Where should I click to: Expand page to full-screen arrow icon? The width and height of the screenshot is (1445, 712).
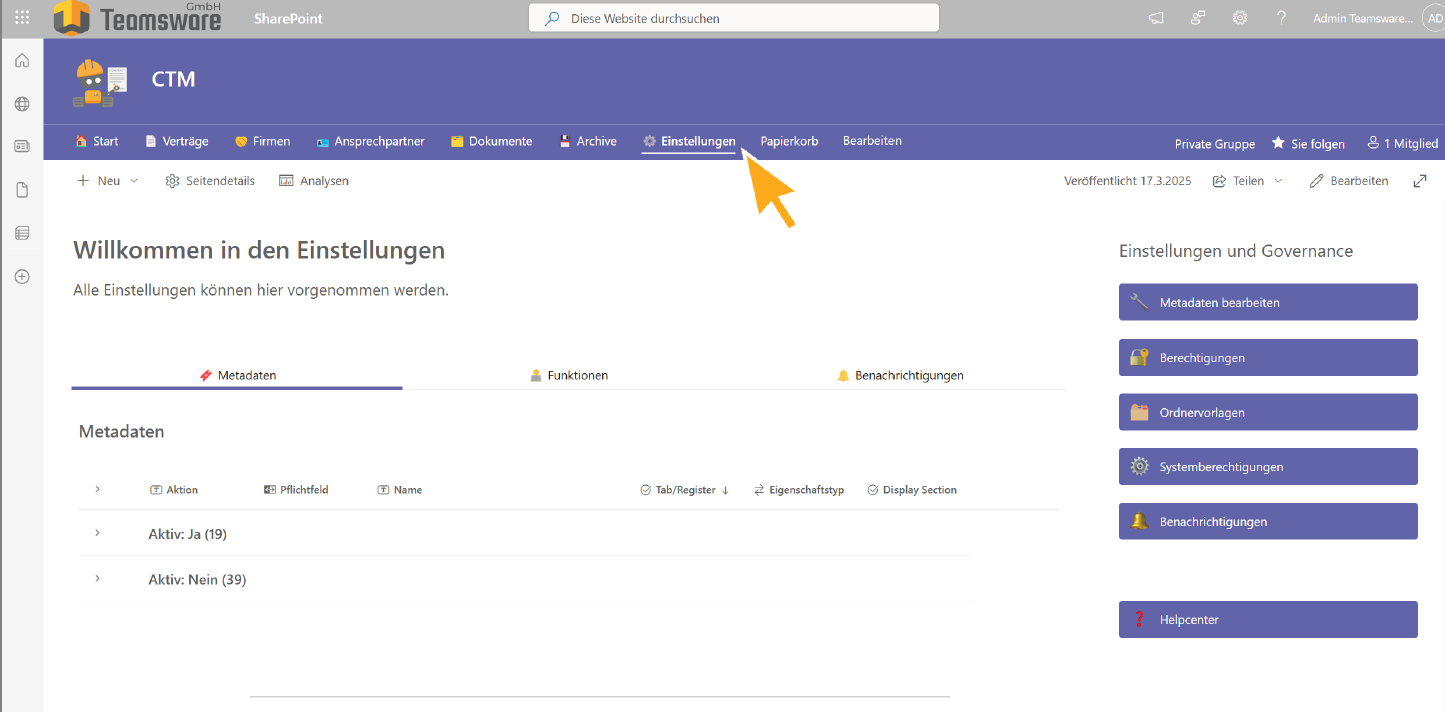point(1419,181)
